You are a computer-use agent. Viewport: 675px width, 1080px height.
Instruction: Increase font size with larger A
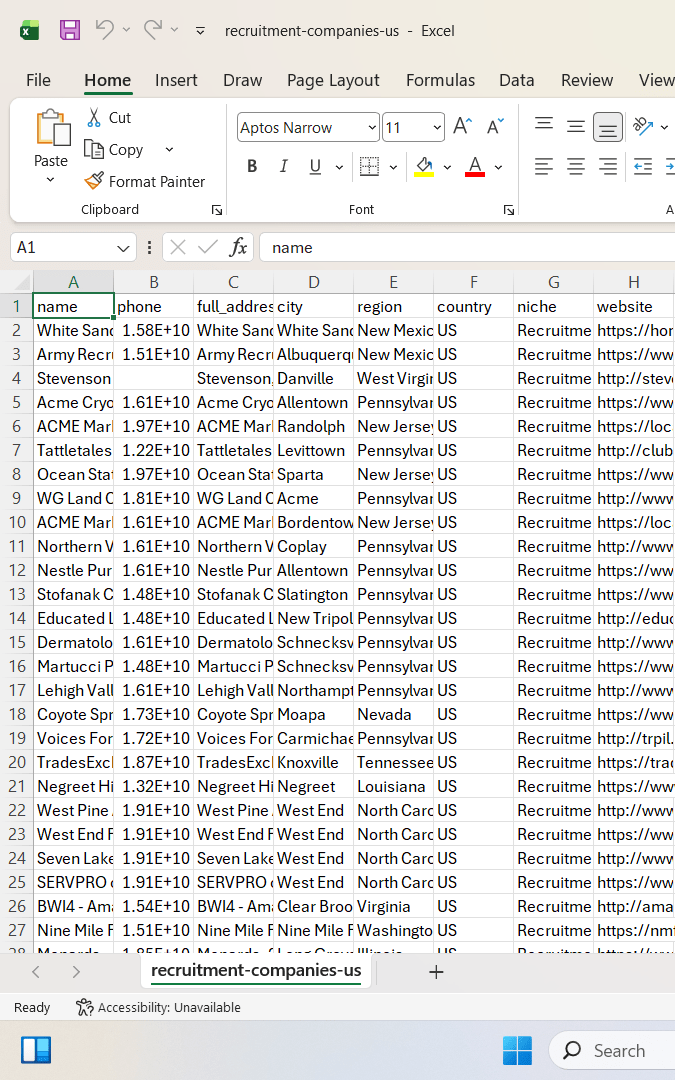pyautogui.click(x=463, y=126)
